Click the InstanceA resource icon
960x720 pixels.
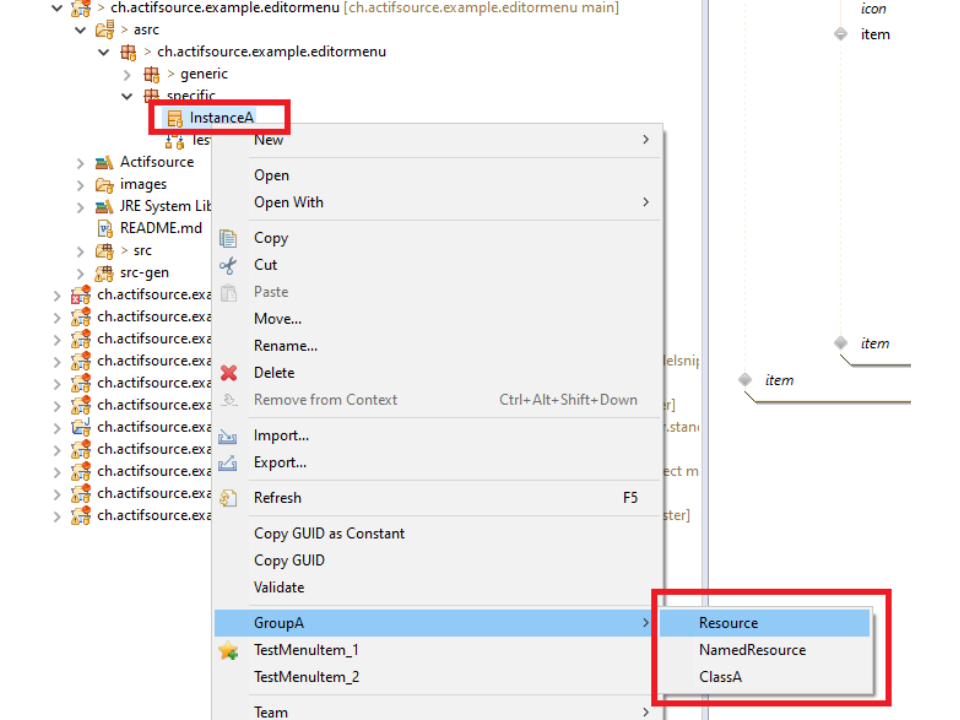pyautogui.click(x=175, y=118)
